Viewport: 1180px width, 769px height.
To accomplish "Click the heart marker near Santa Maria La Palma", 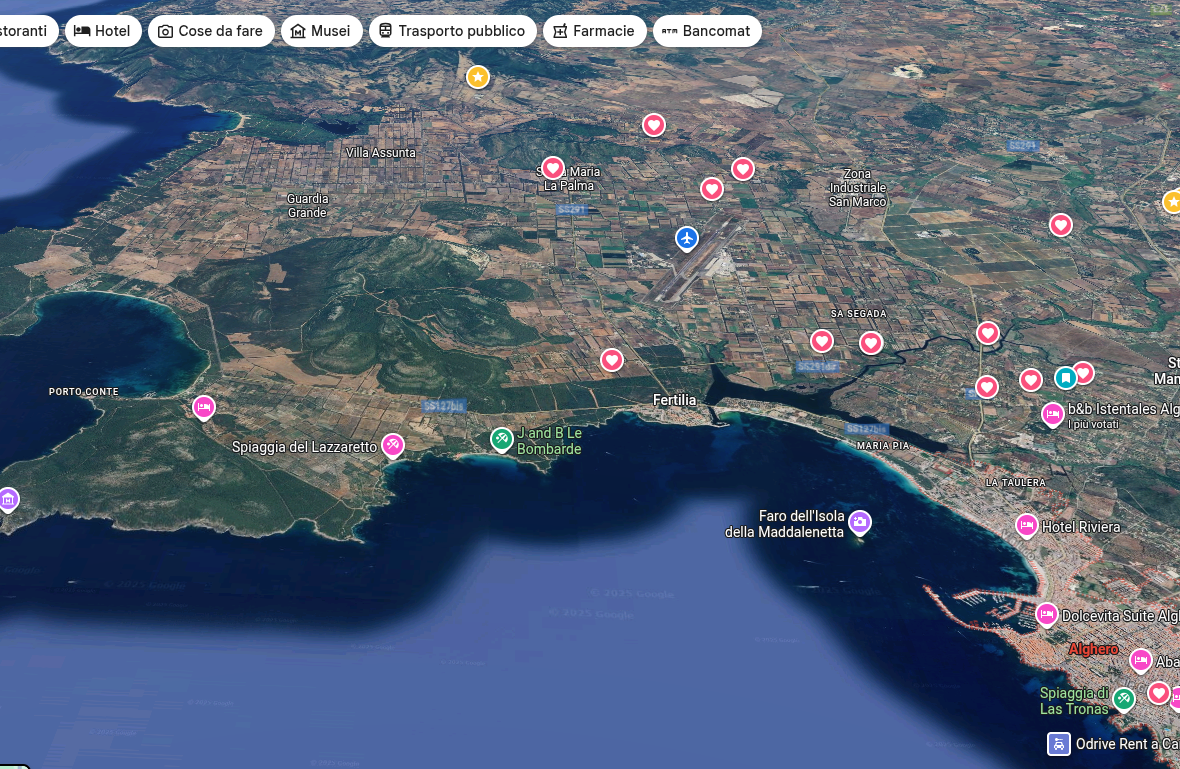I will point(553,168).
